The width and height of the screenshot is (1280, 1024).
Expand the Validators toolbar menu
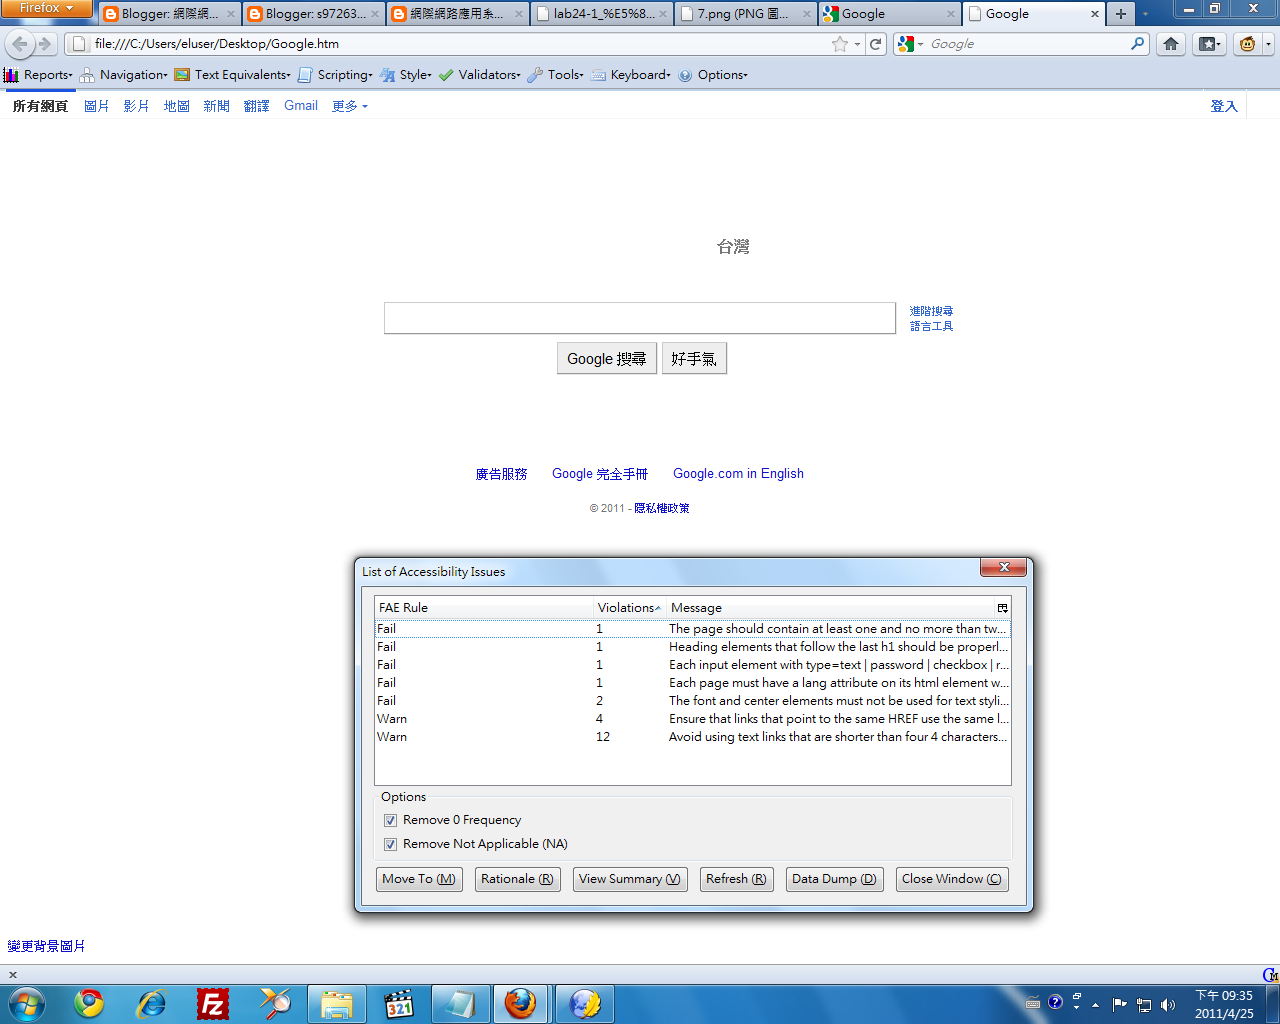[x=479, y=75]
